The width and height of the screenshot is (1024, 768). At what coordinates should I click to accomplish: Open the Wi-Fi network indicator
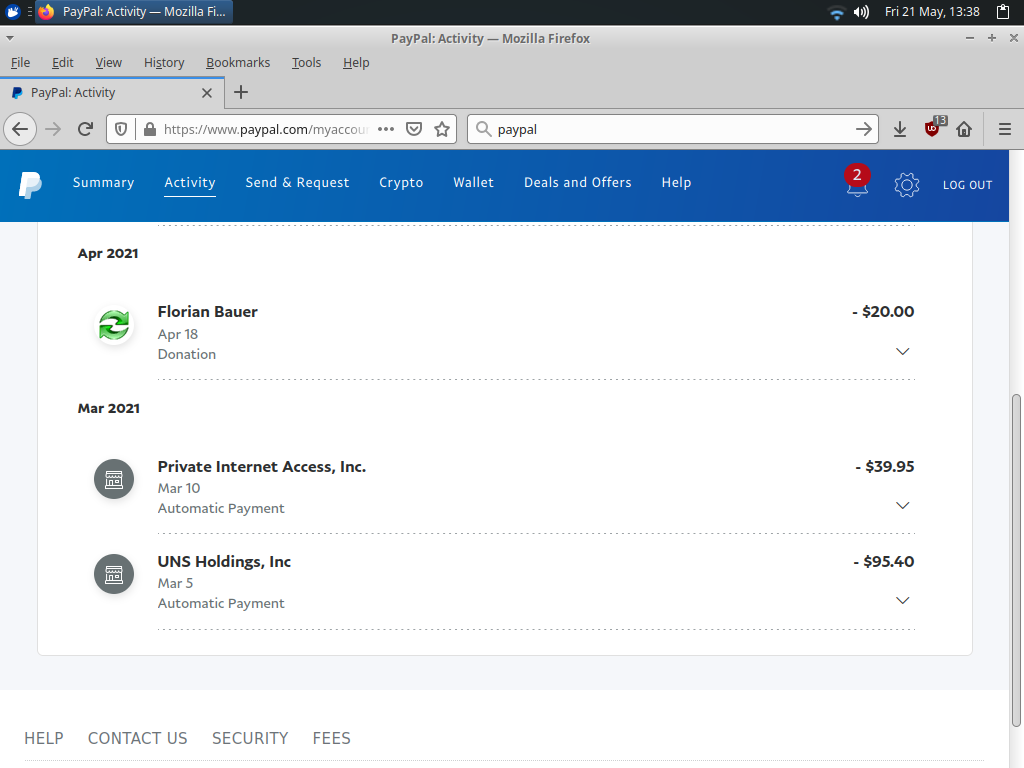point(836,12)
